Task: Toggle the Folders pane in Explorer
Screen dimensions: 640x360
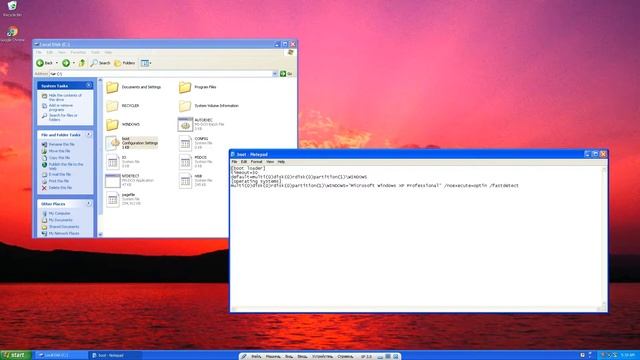Action: (x=125, y=63)
